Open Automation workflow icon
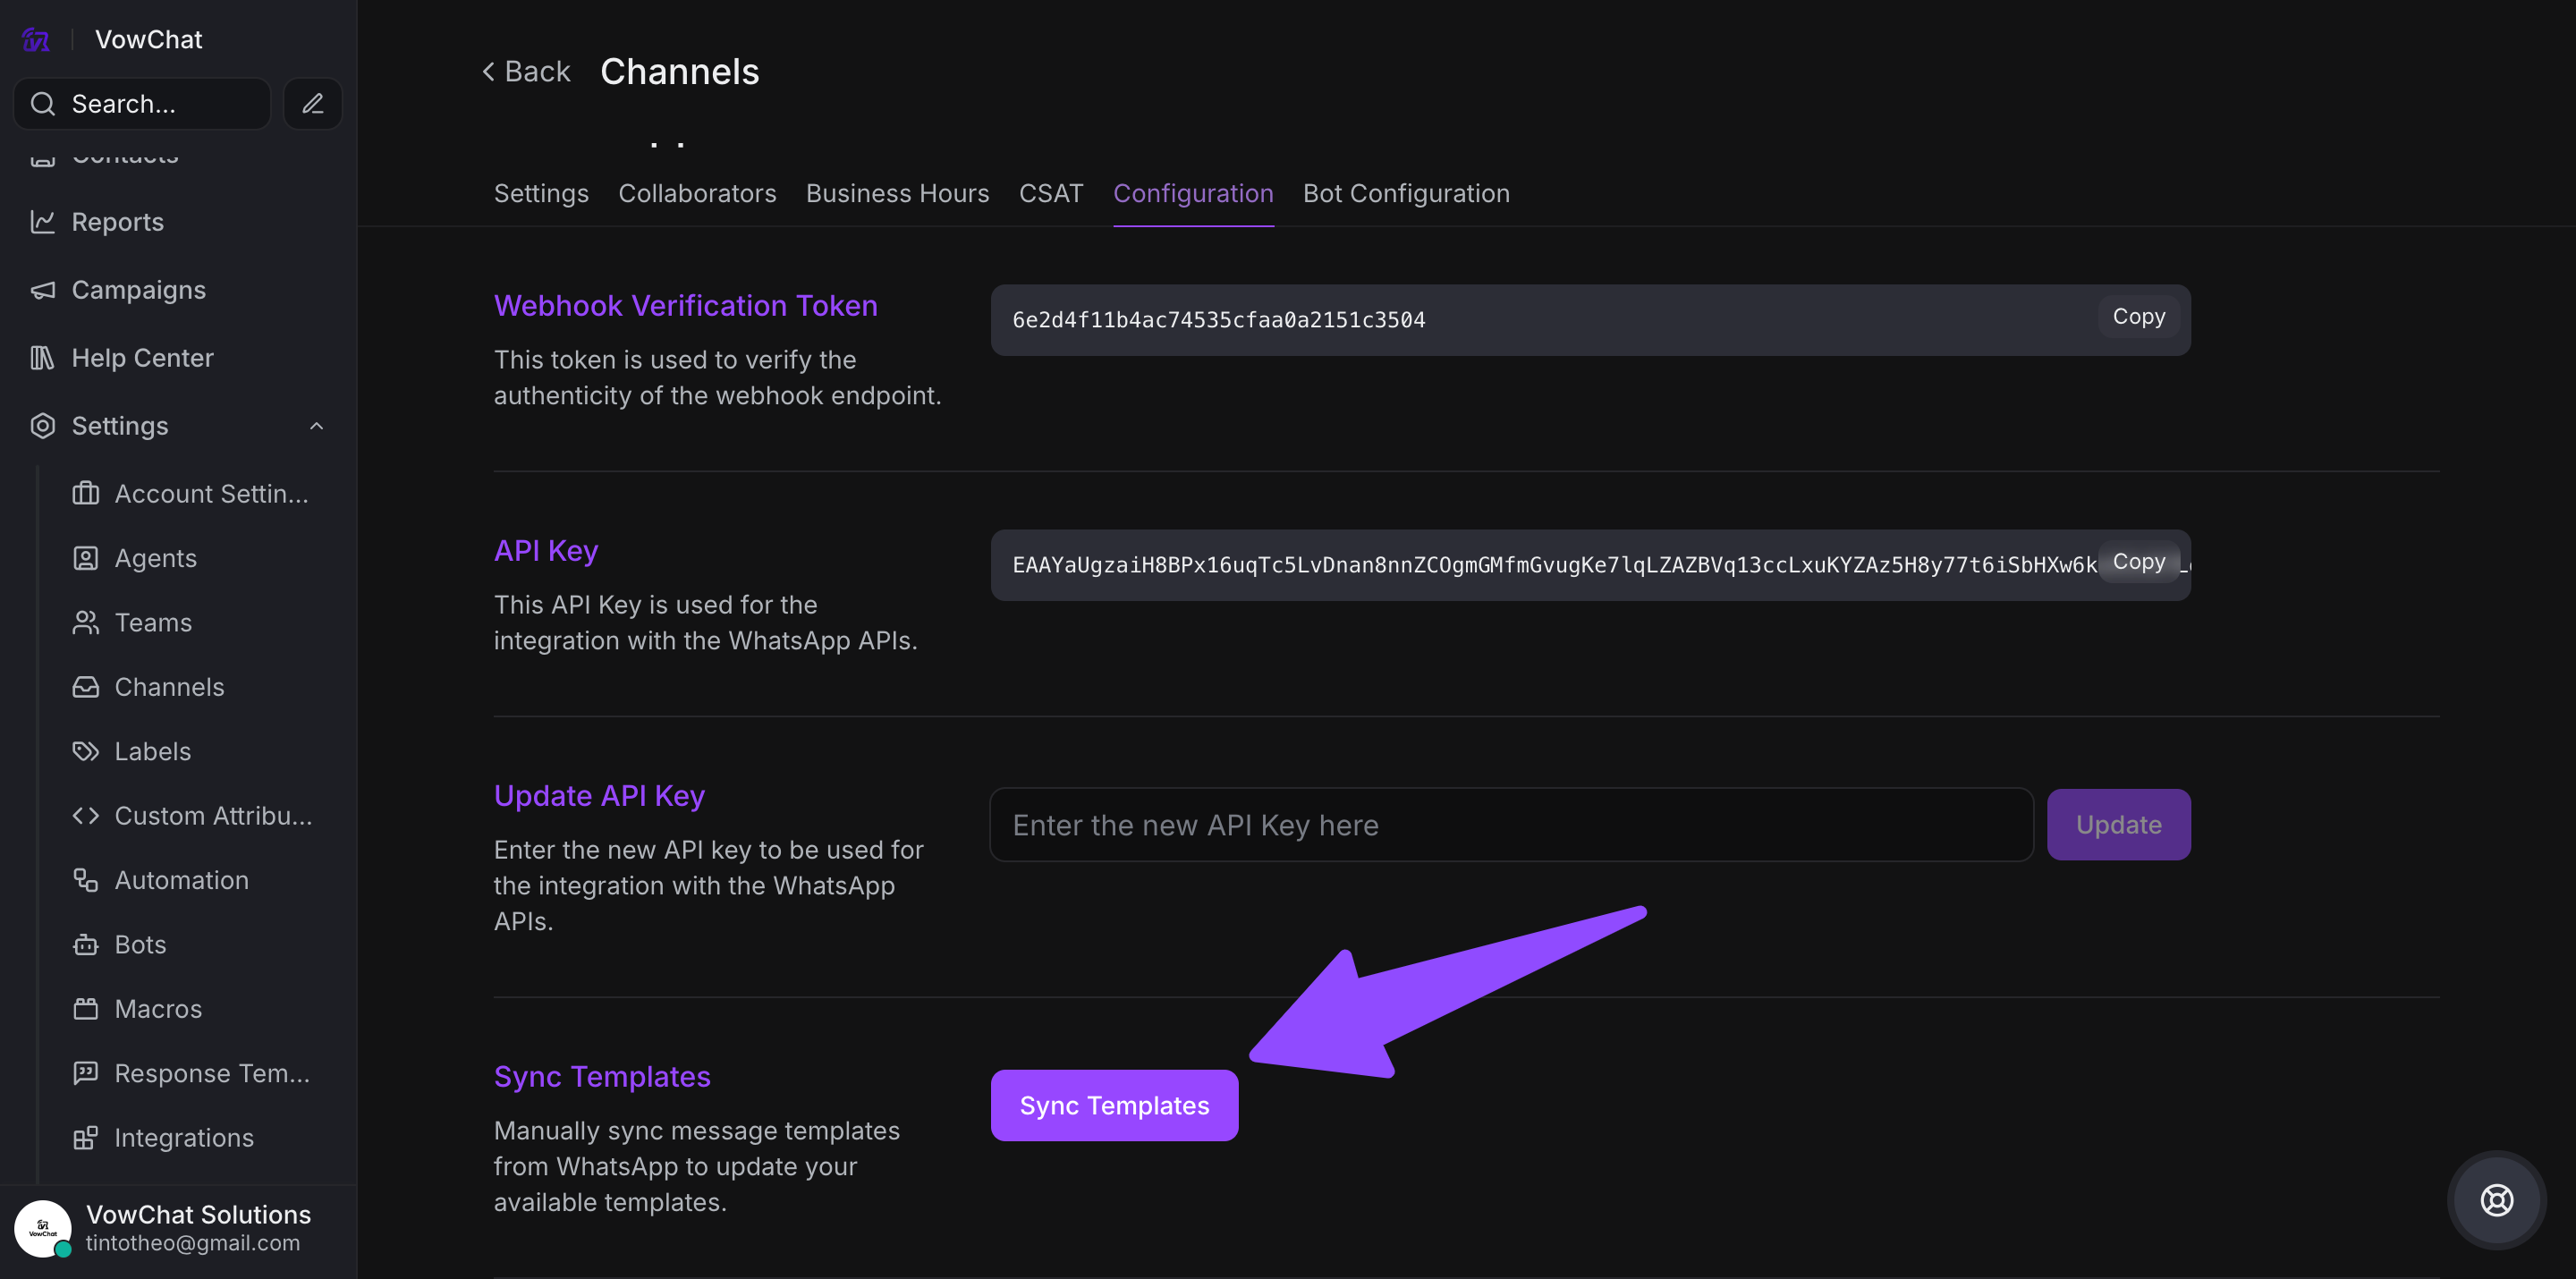 pyautogui.click(x=86, y=880)
